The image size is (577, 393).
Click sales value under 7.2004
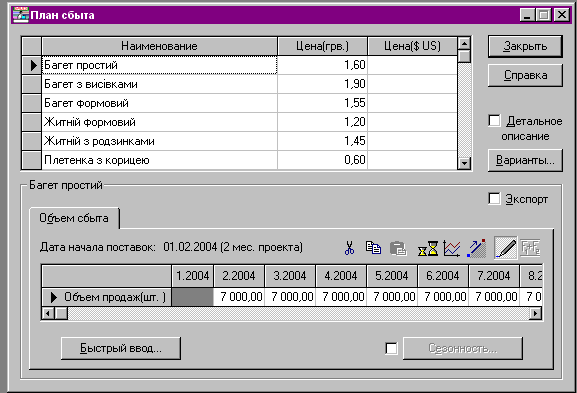(x=494, y=297)
